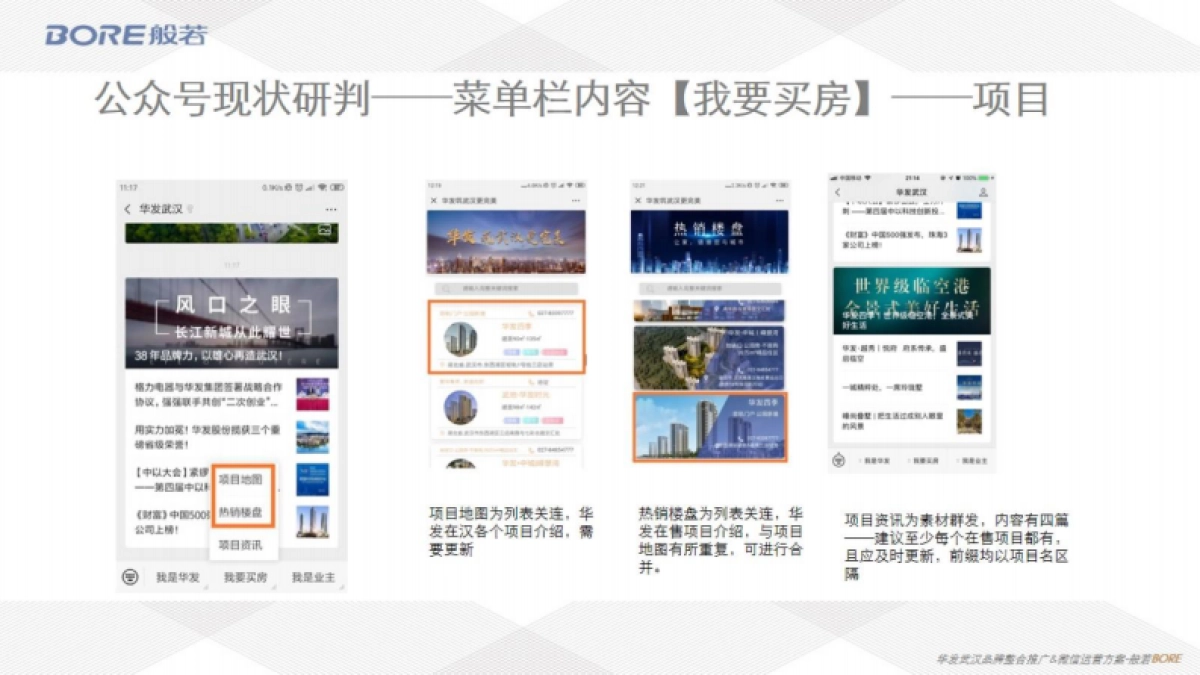Close the 华发筑武汉更美 page via X icon
This screenshot has height=675, width=1200.
point(432,198)
